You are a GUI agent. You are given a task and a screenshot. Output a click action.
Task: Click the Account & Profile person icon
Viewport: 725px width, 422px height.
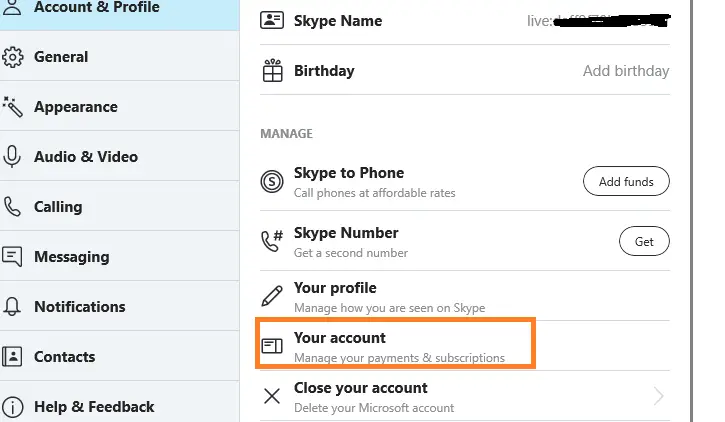[12, 7]
